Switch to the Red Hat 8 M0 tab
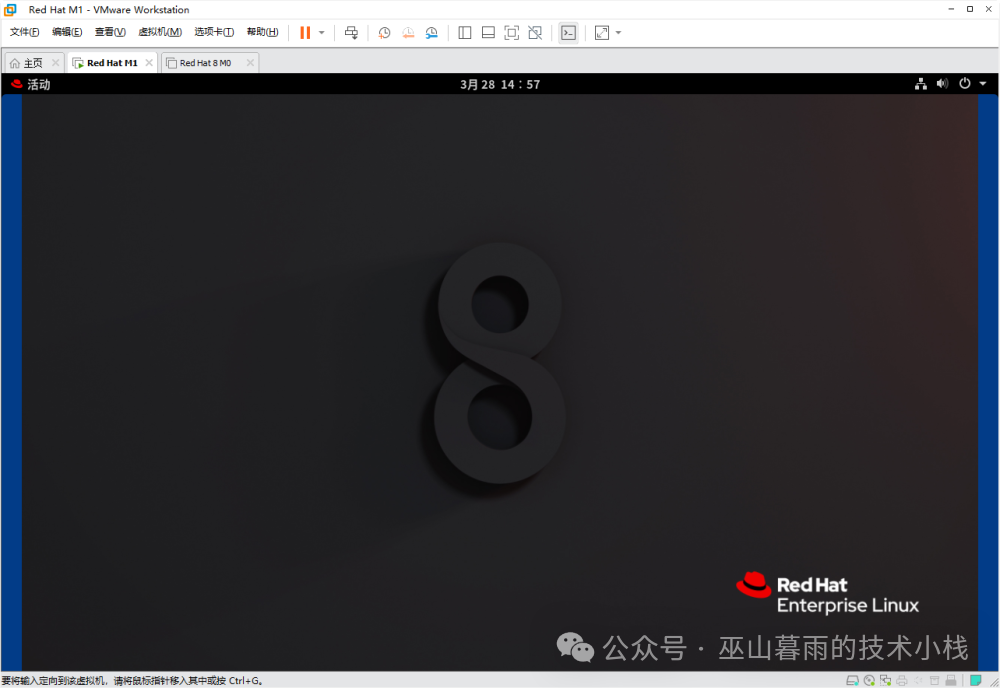This screenshot has height=688, width=1000. (x=206, y=61)
